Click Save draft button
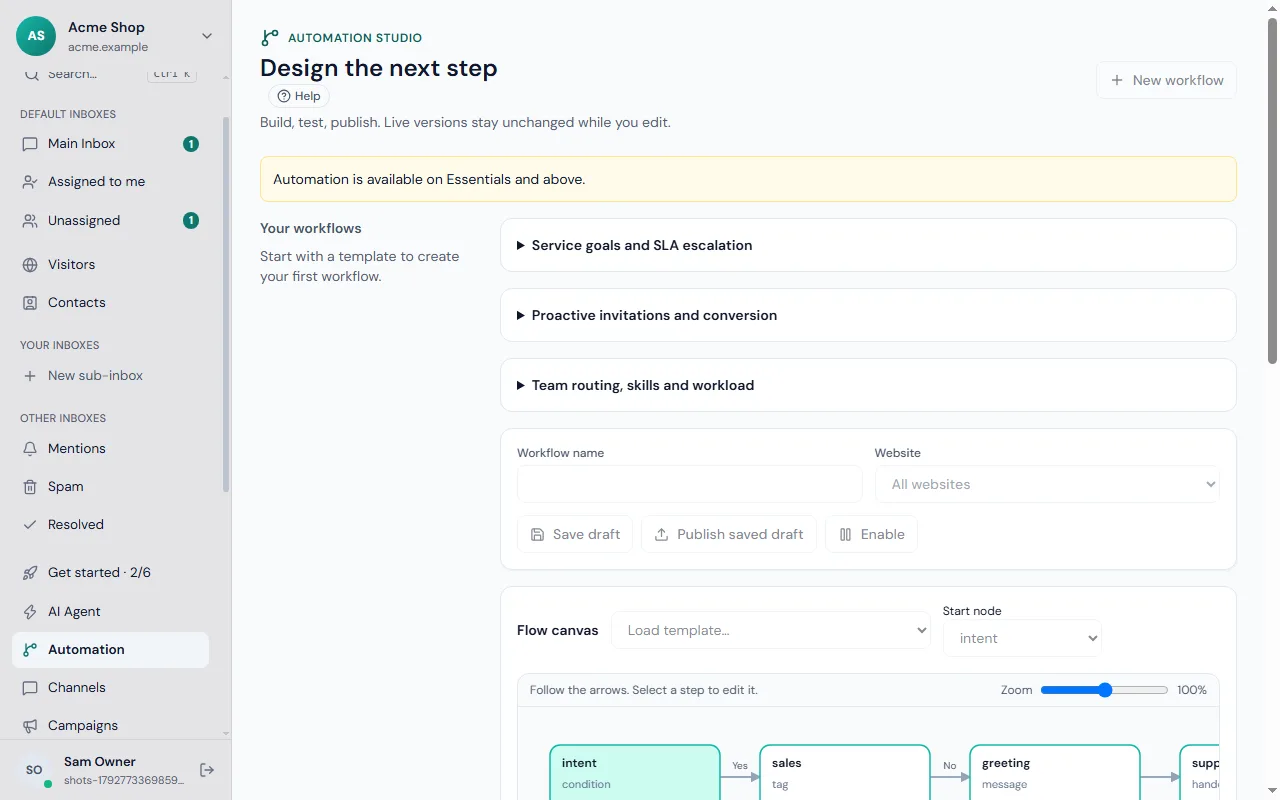 (x=575, y=534)
